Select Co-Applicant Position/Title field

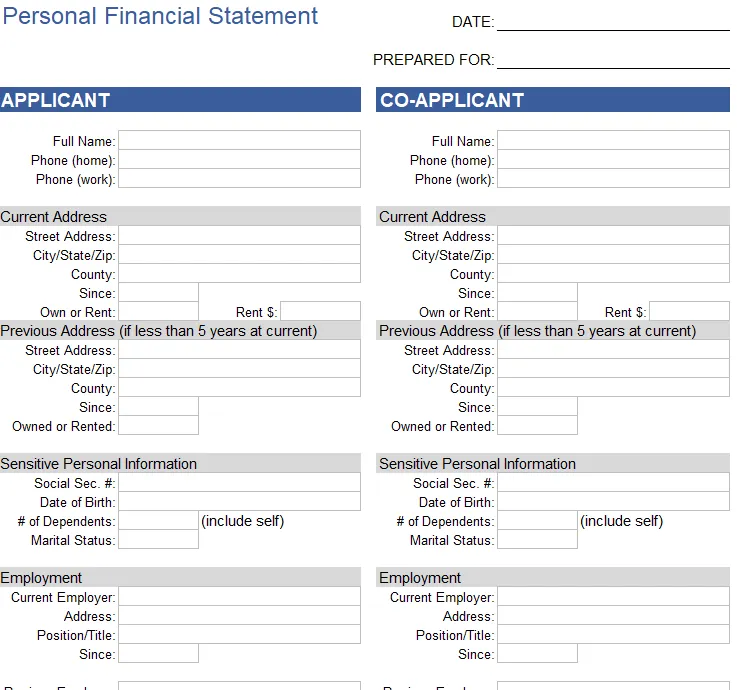(613, 635)
